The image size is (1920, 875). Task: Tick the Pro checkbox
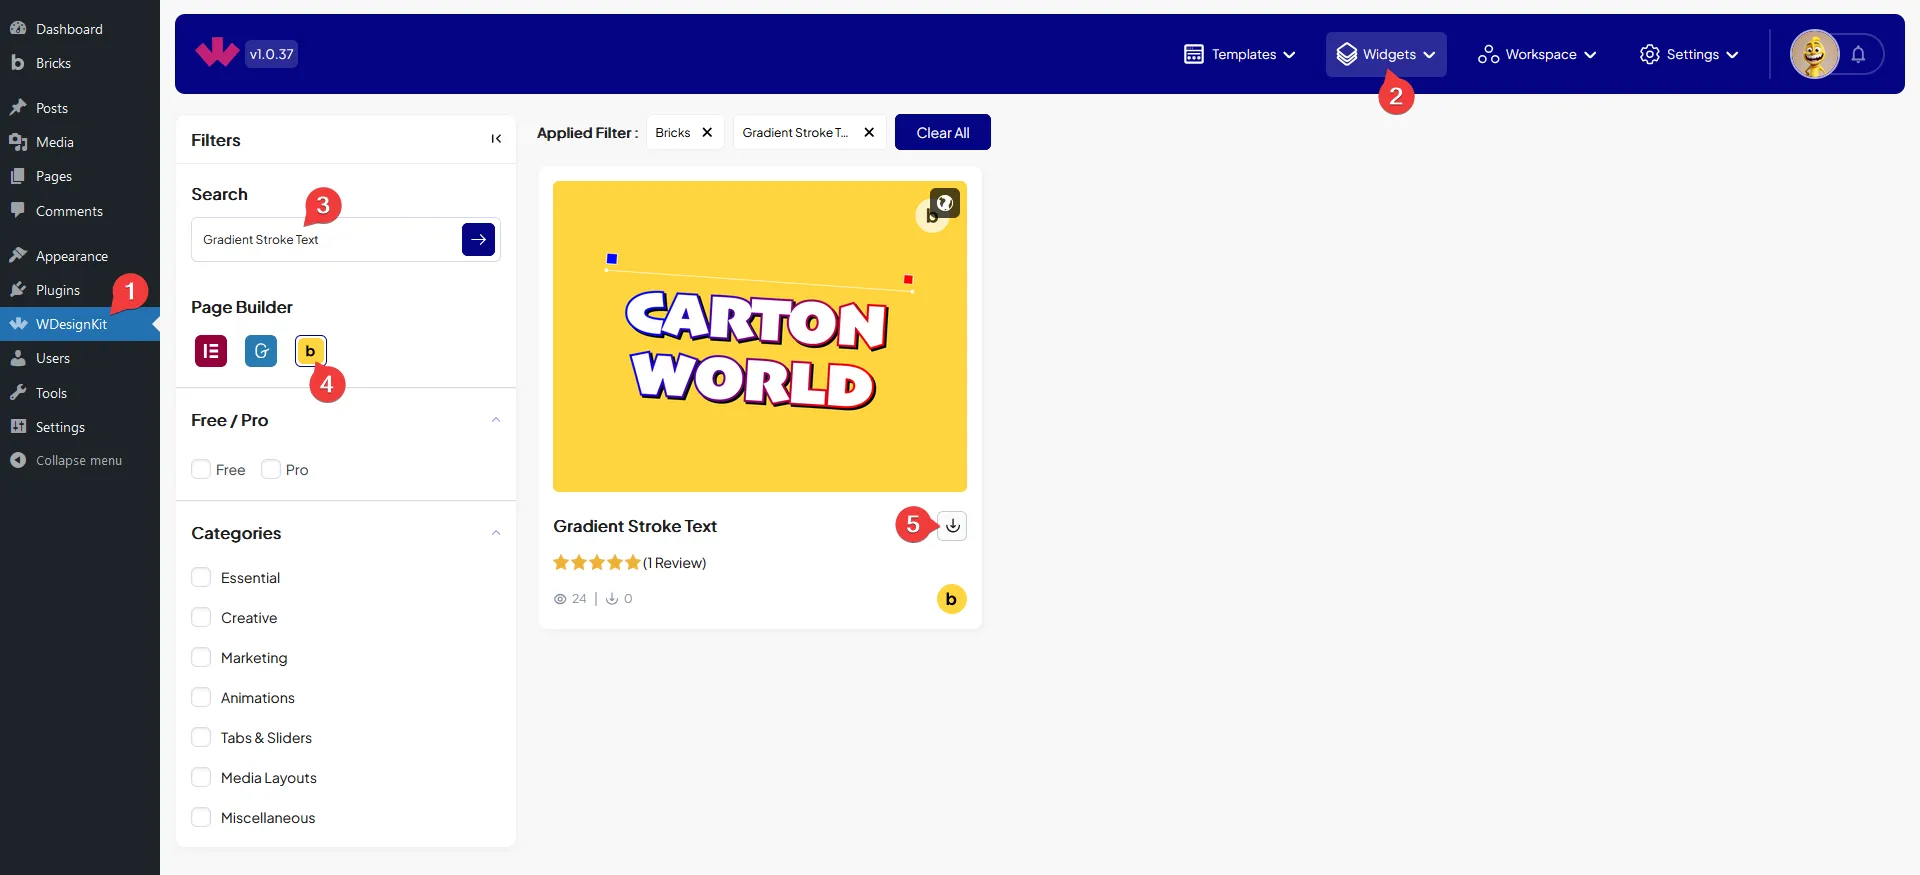click(x=271, y=470)
